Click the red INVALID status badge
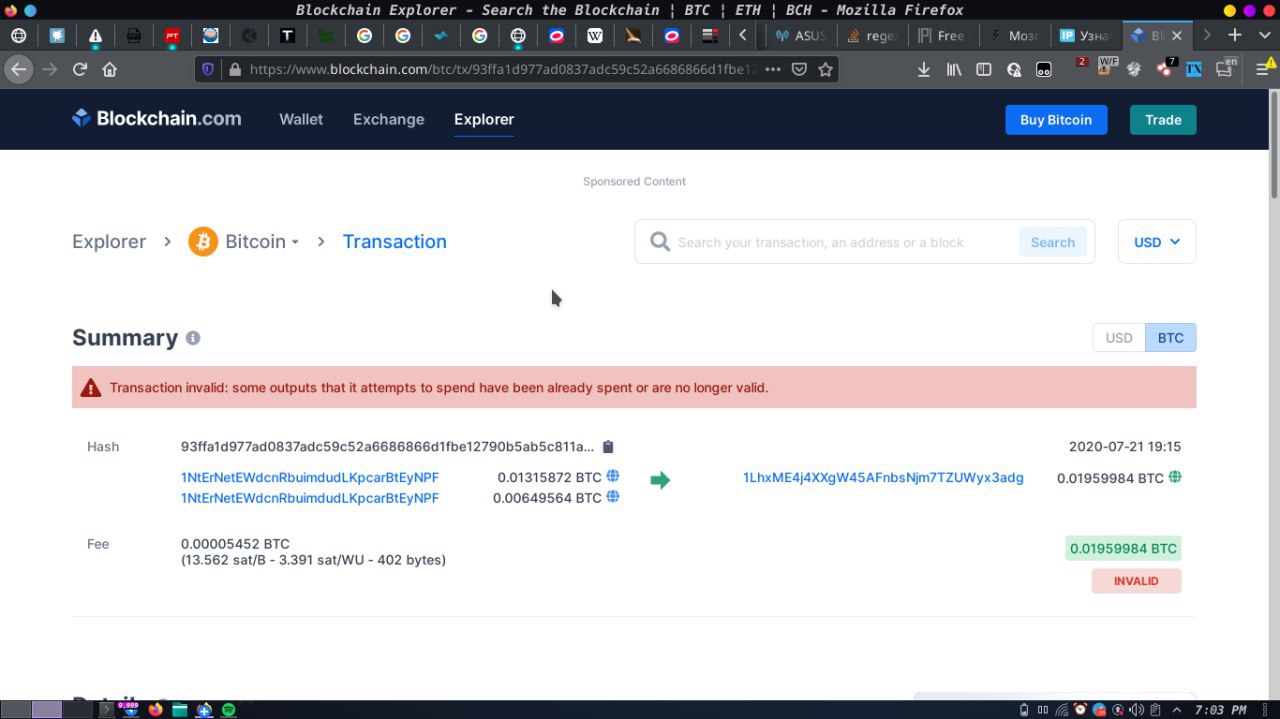 [x=1136, y=581]
